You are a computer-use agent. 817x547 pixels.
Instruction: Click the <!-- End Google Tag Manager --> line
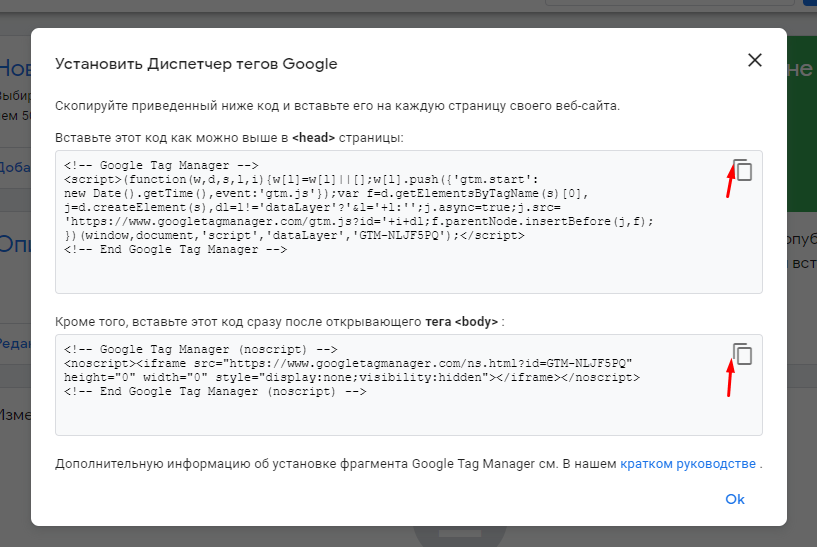[176, 250]
